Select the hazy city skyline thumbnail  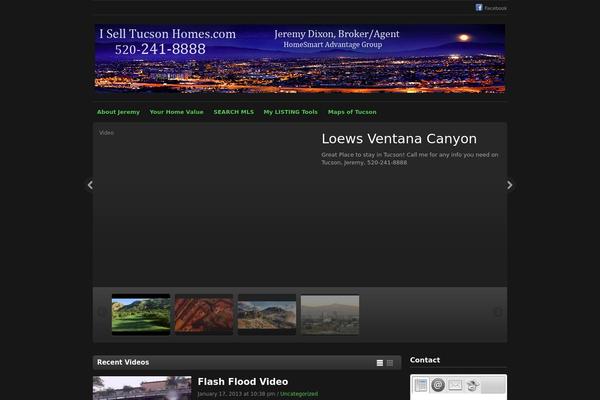click(x=330, y=315)
